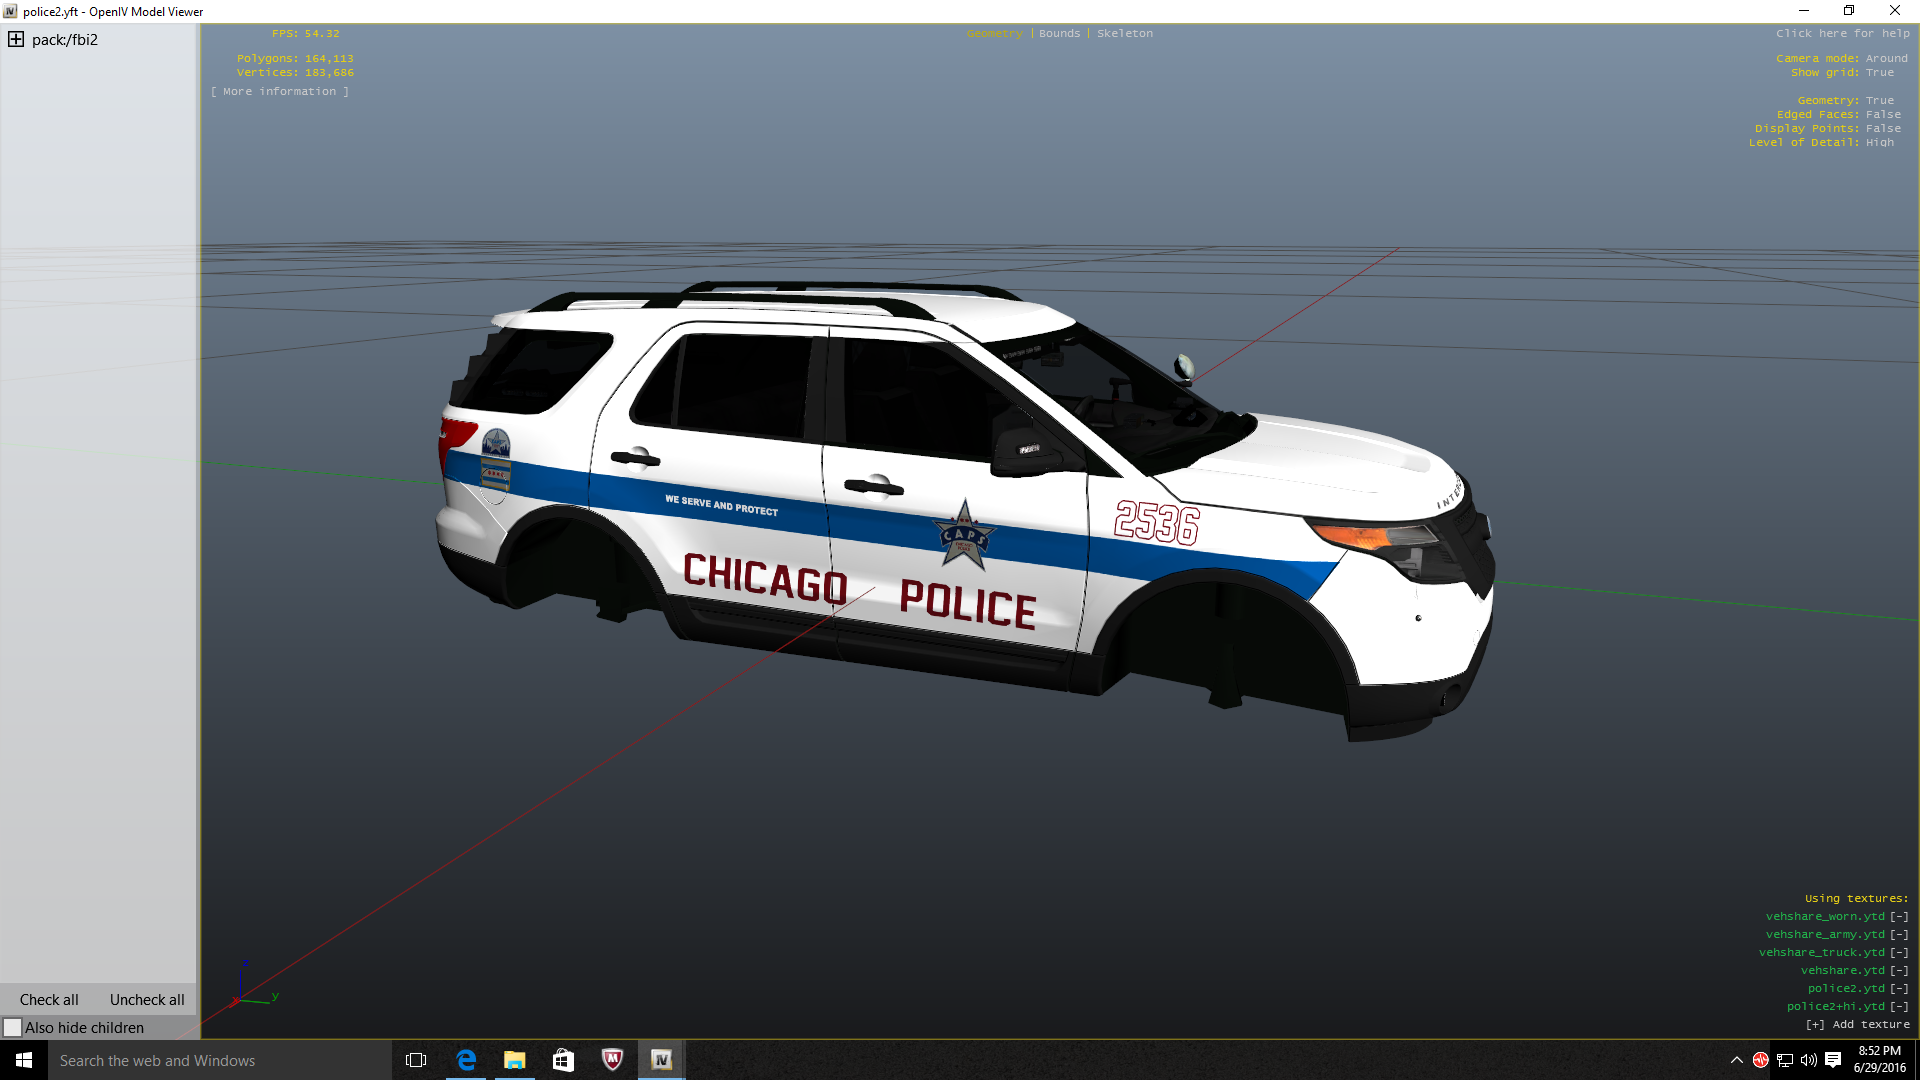This screenshot has width=1920, height=1080.
Task: Show hidden system tray icons
Action: [1737, 1060]
